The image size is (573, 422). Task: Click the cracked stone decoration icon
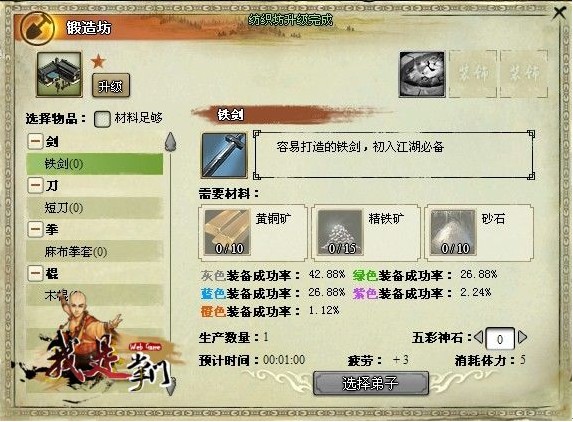(x=422, y=74)
